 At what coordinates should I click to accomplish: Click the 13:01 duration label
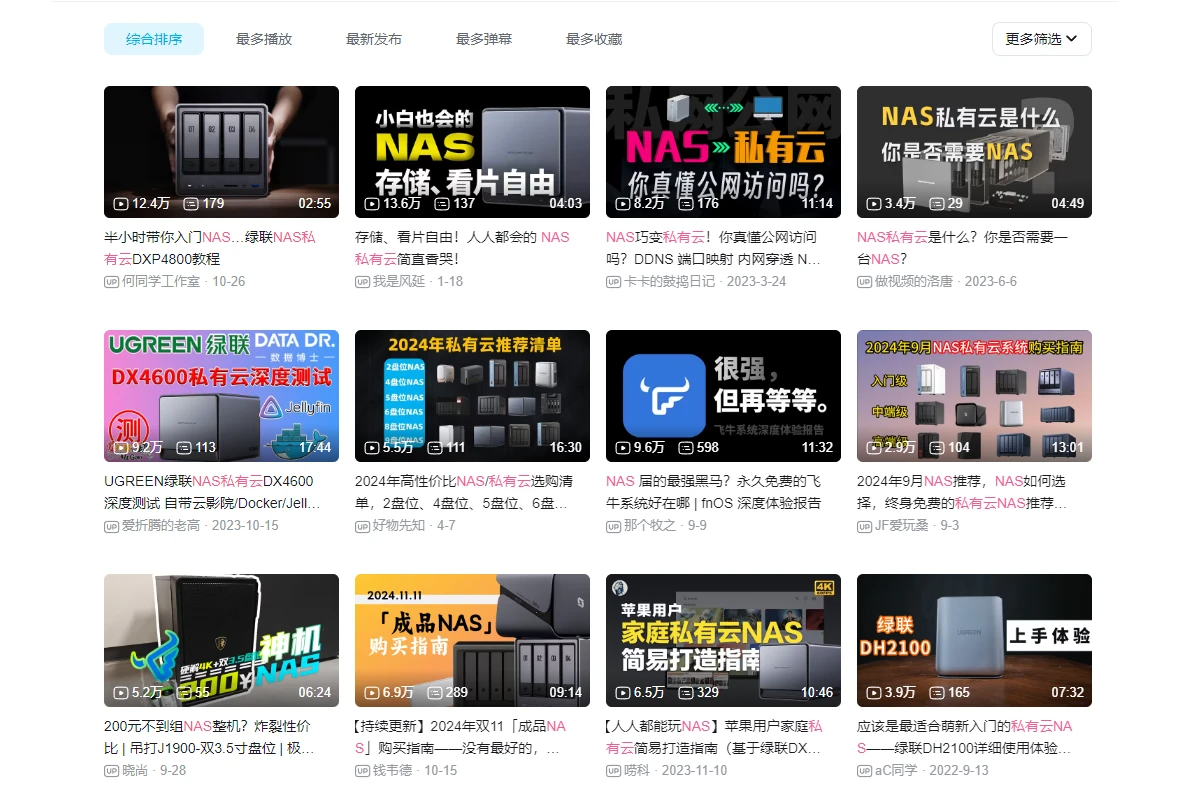click(1067, 447)
